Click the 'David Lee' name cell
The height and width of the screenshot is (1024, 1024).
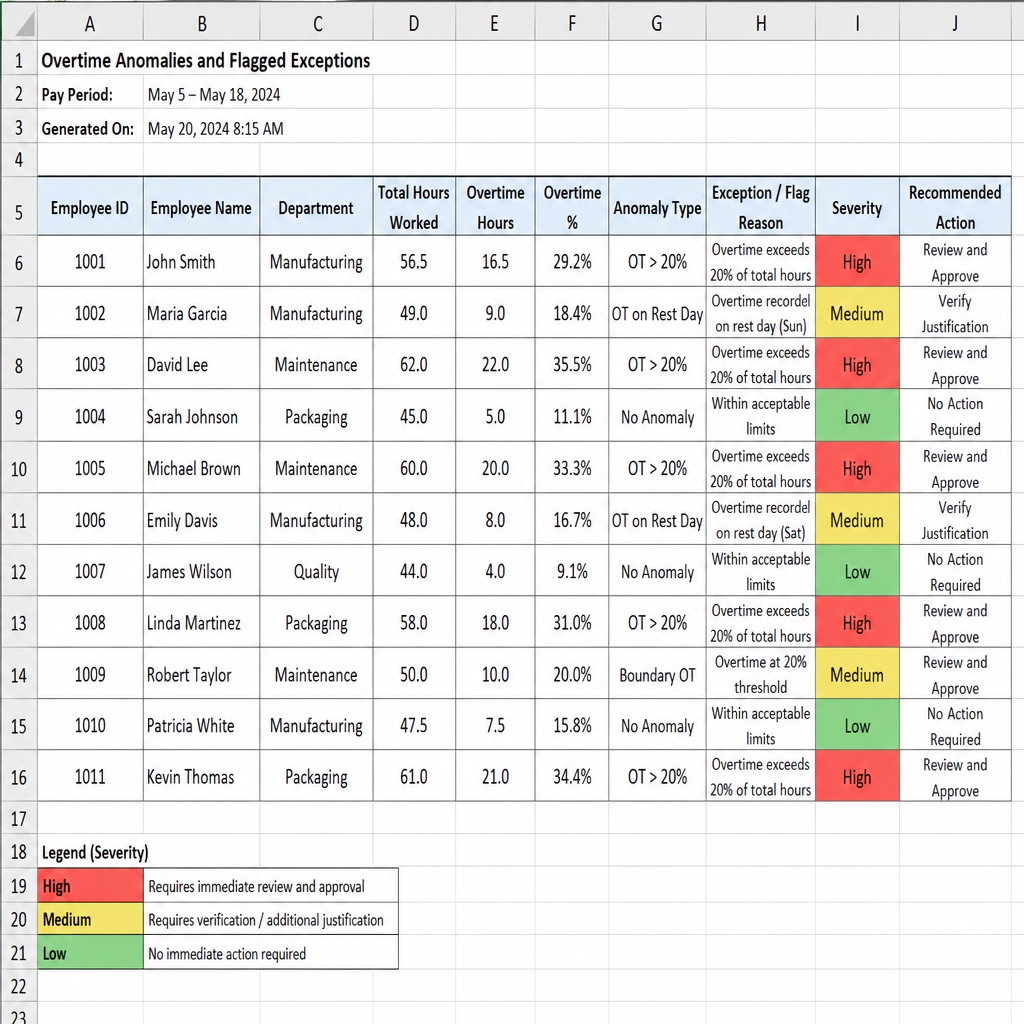[x=201, y=364]
